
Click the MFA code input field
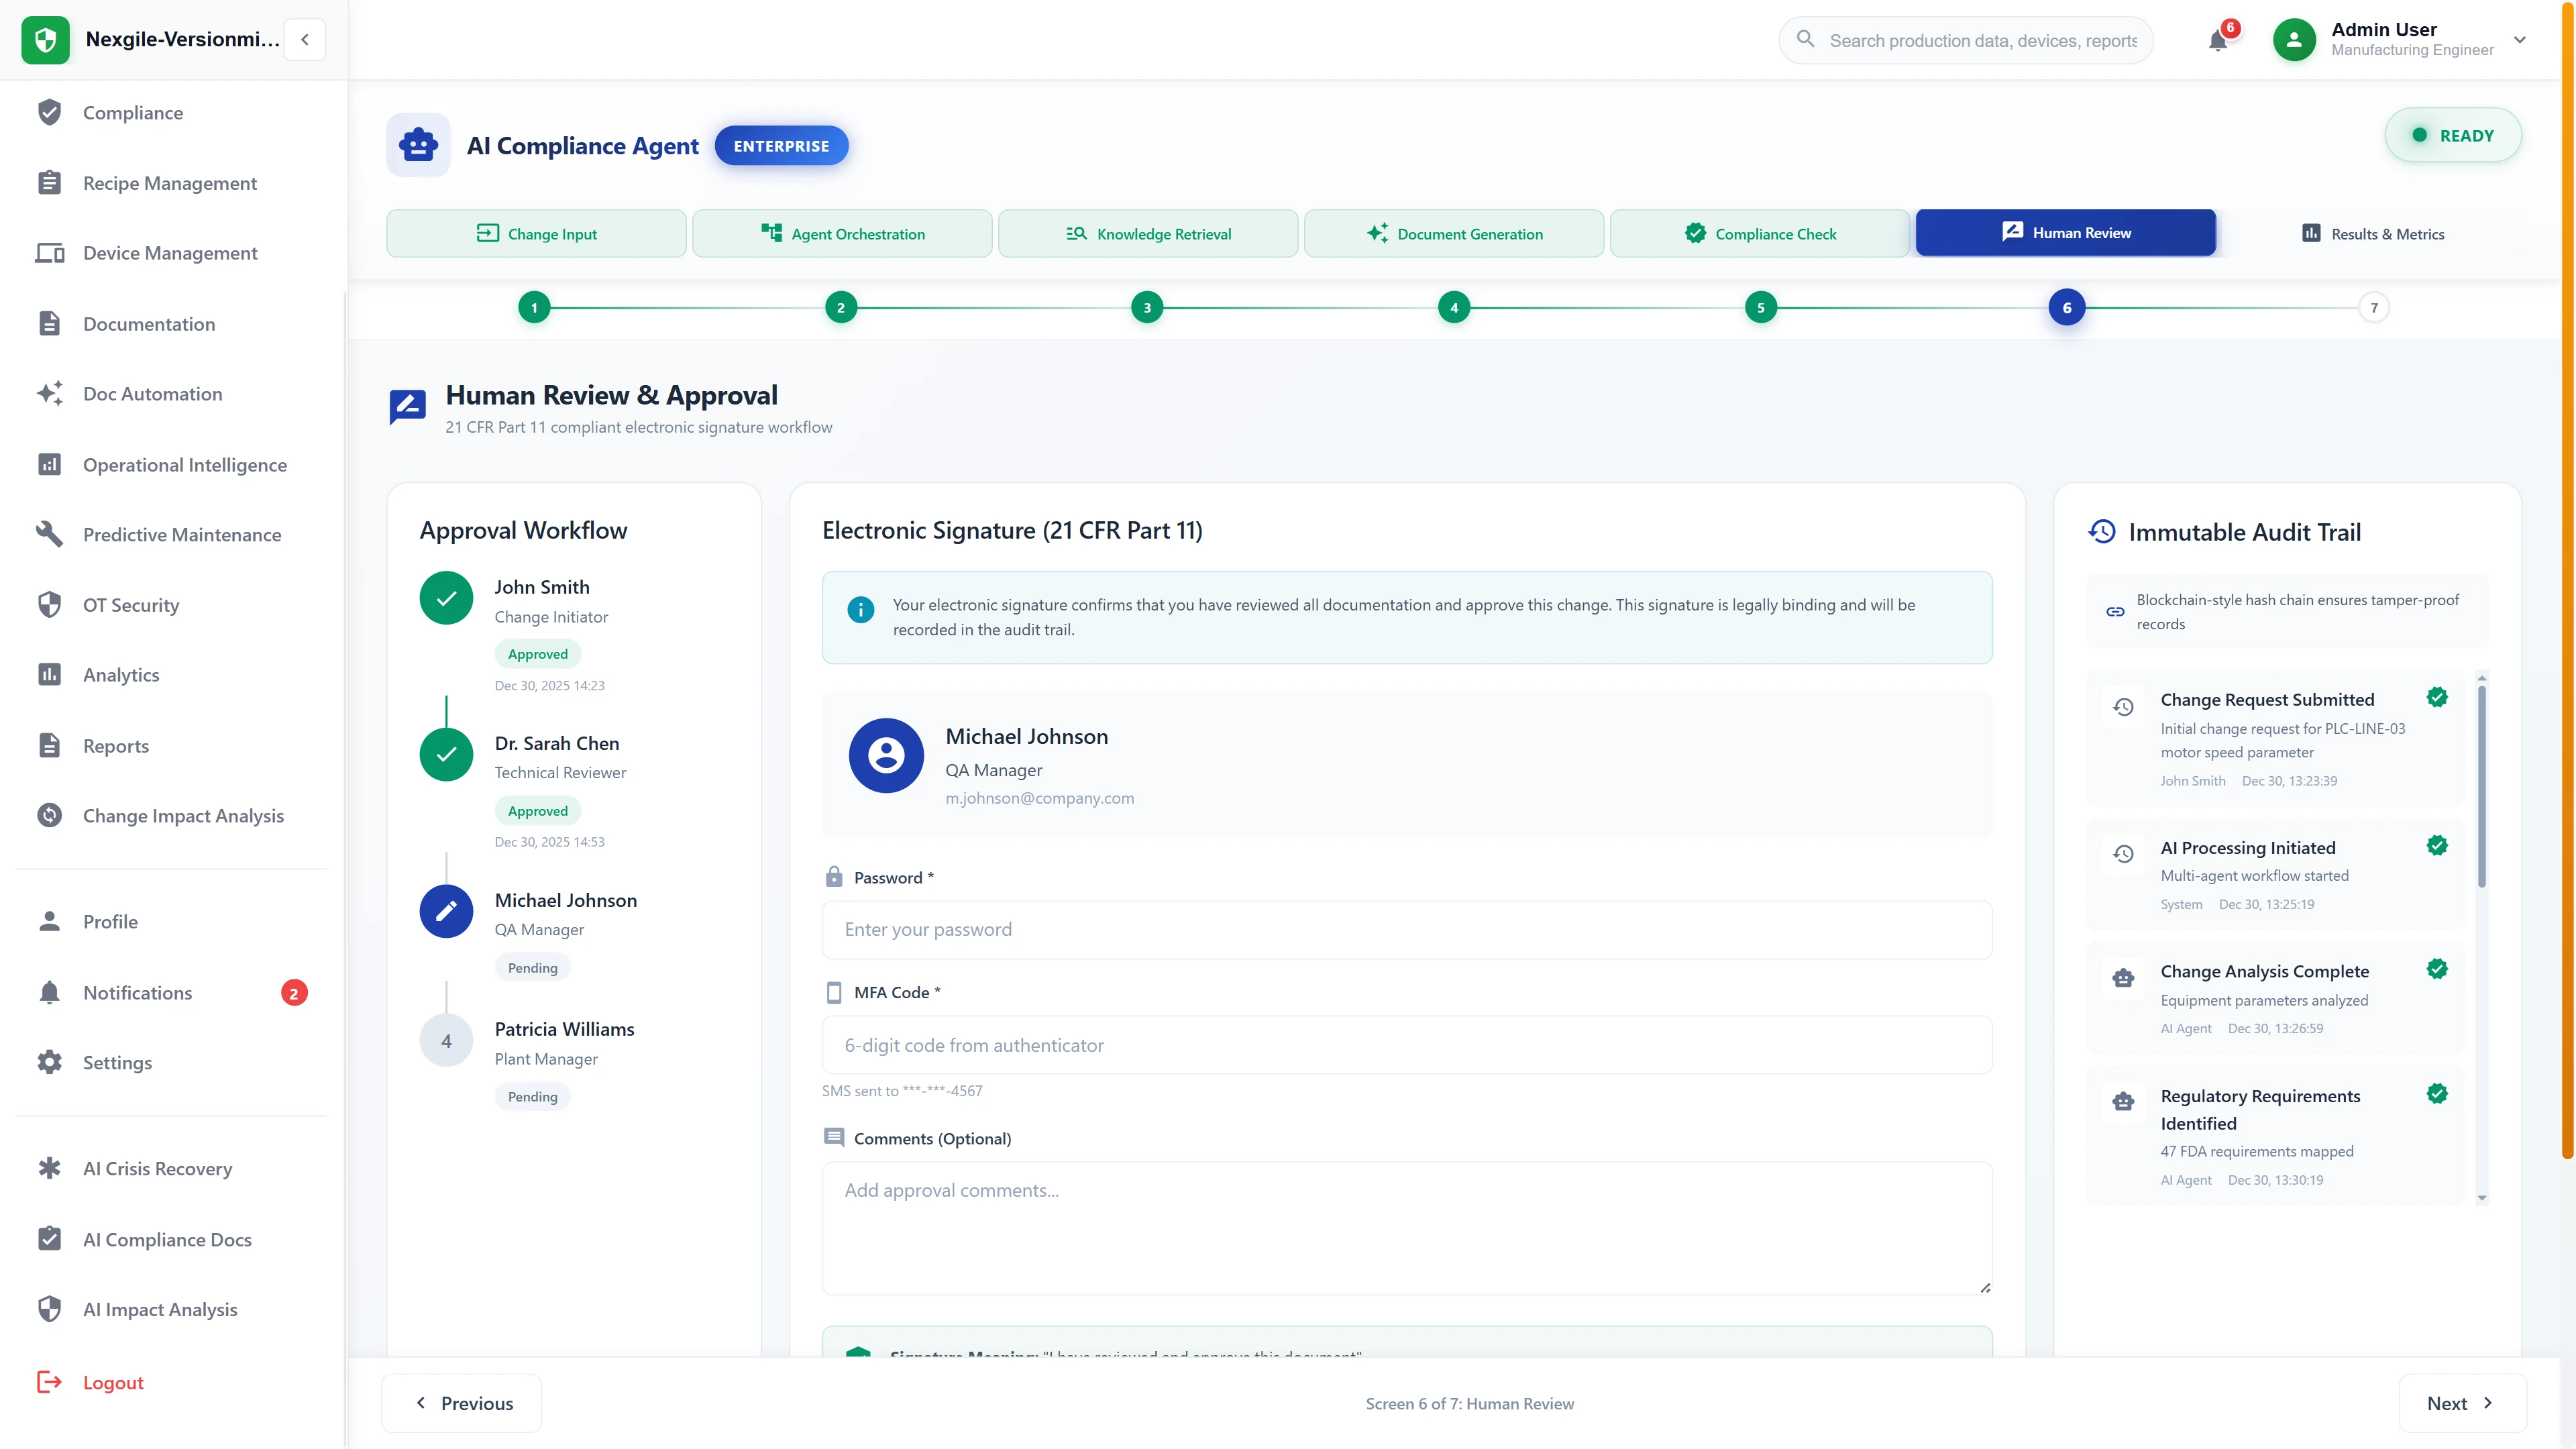[1406, 1045]
